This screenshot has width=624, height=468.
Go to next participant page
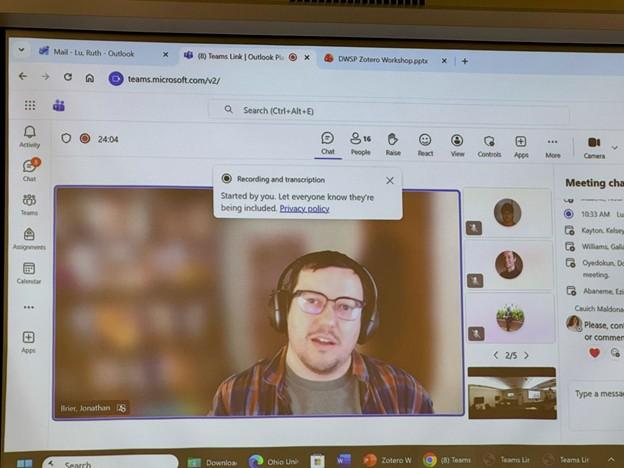pyautogui.click(x=526, y=355)
